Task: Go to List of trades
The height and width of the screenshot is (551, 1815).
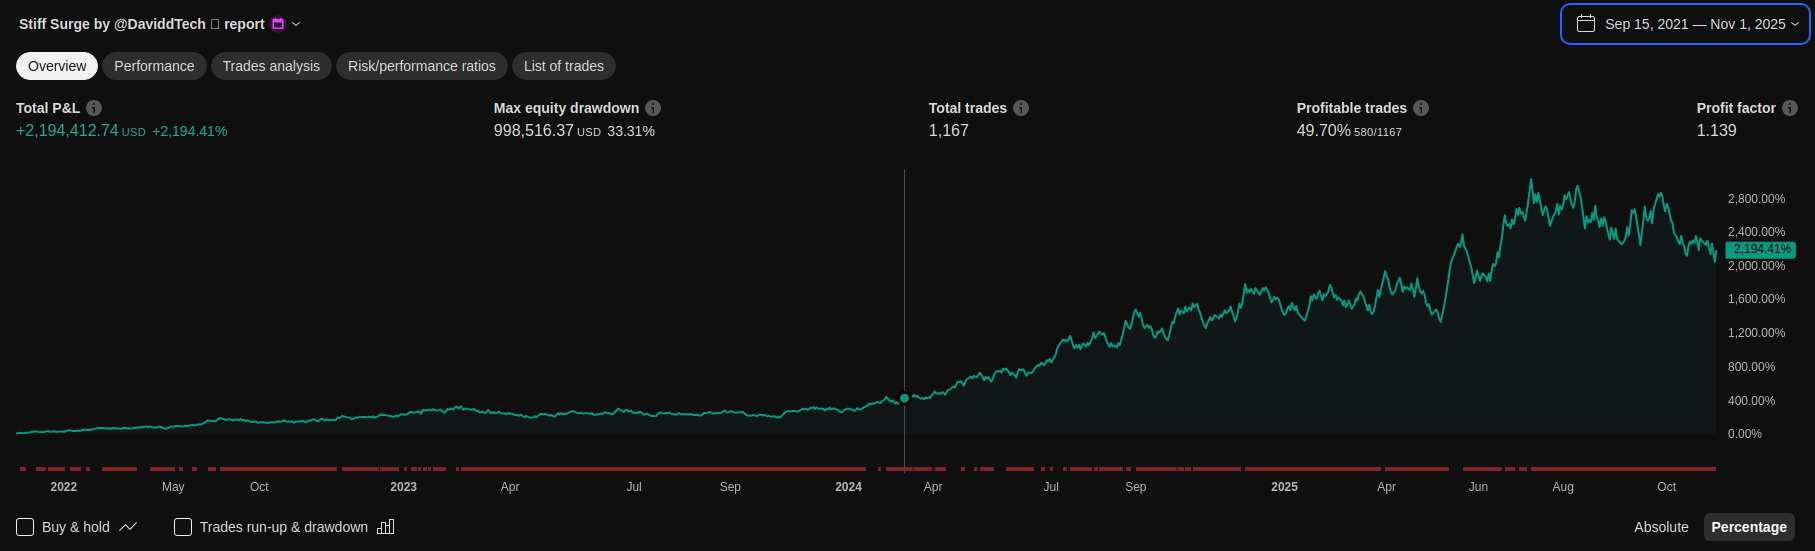Action: pyautogui.click(x=563, y=66)
